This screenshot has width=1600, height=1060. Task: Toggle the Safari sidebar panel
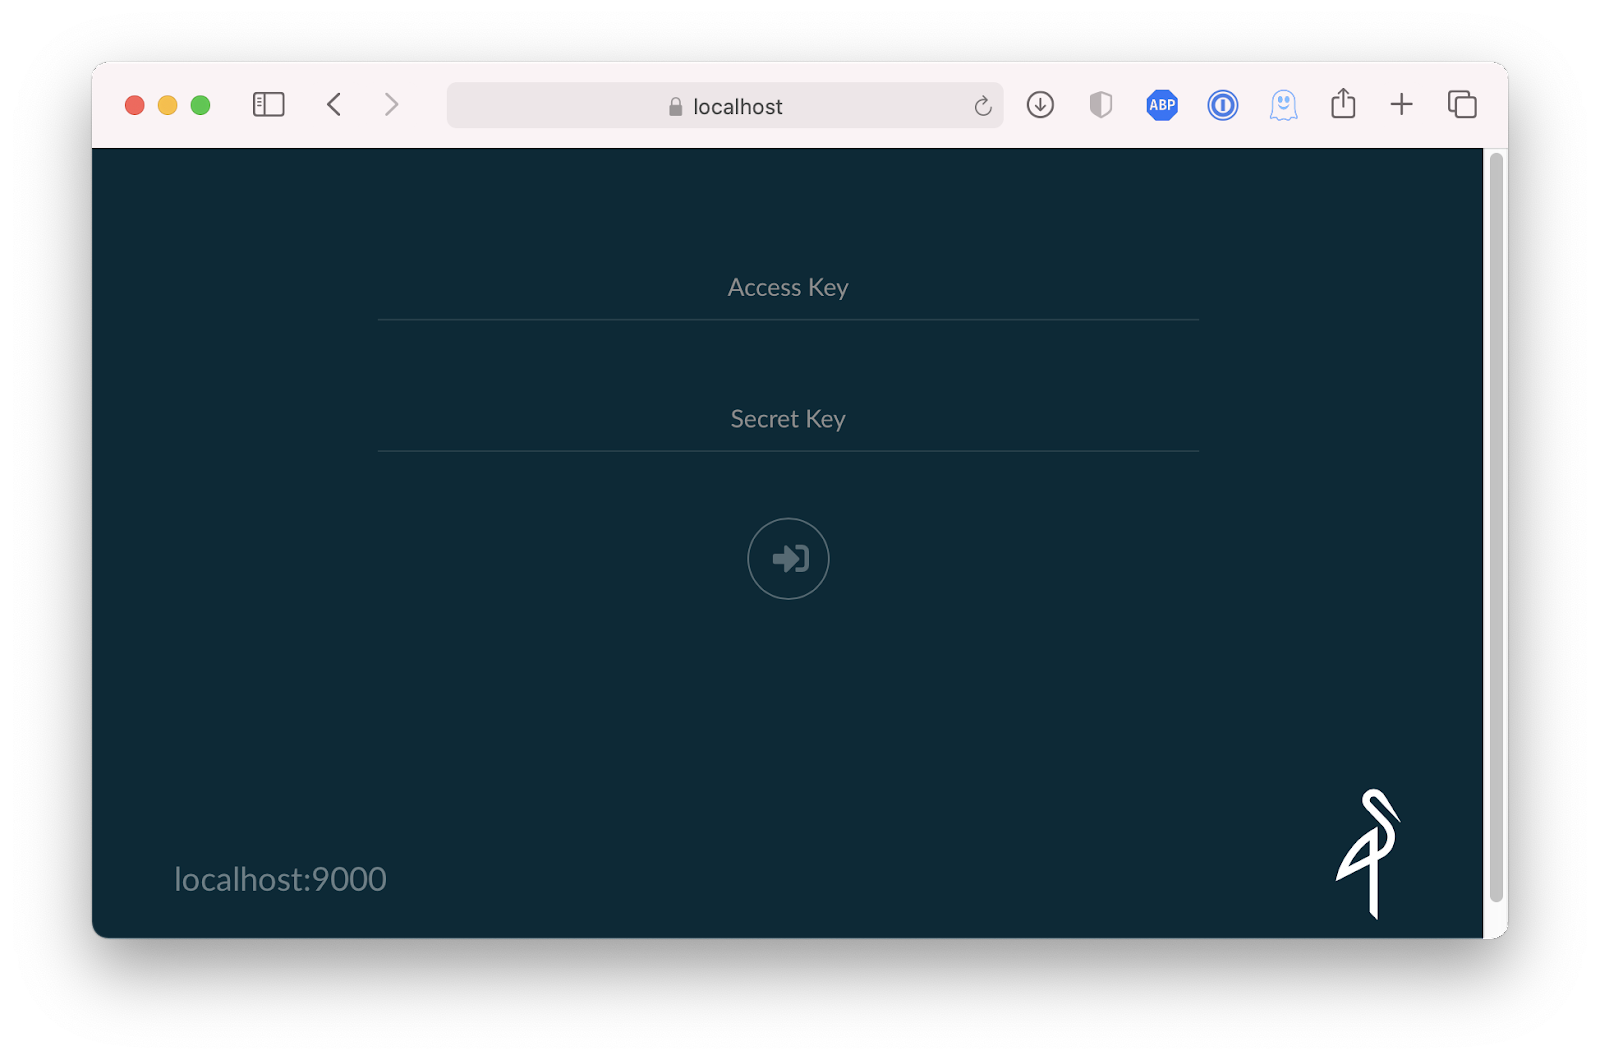tap(268, 105)
